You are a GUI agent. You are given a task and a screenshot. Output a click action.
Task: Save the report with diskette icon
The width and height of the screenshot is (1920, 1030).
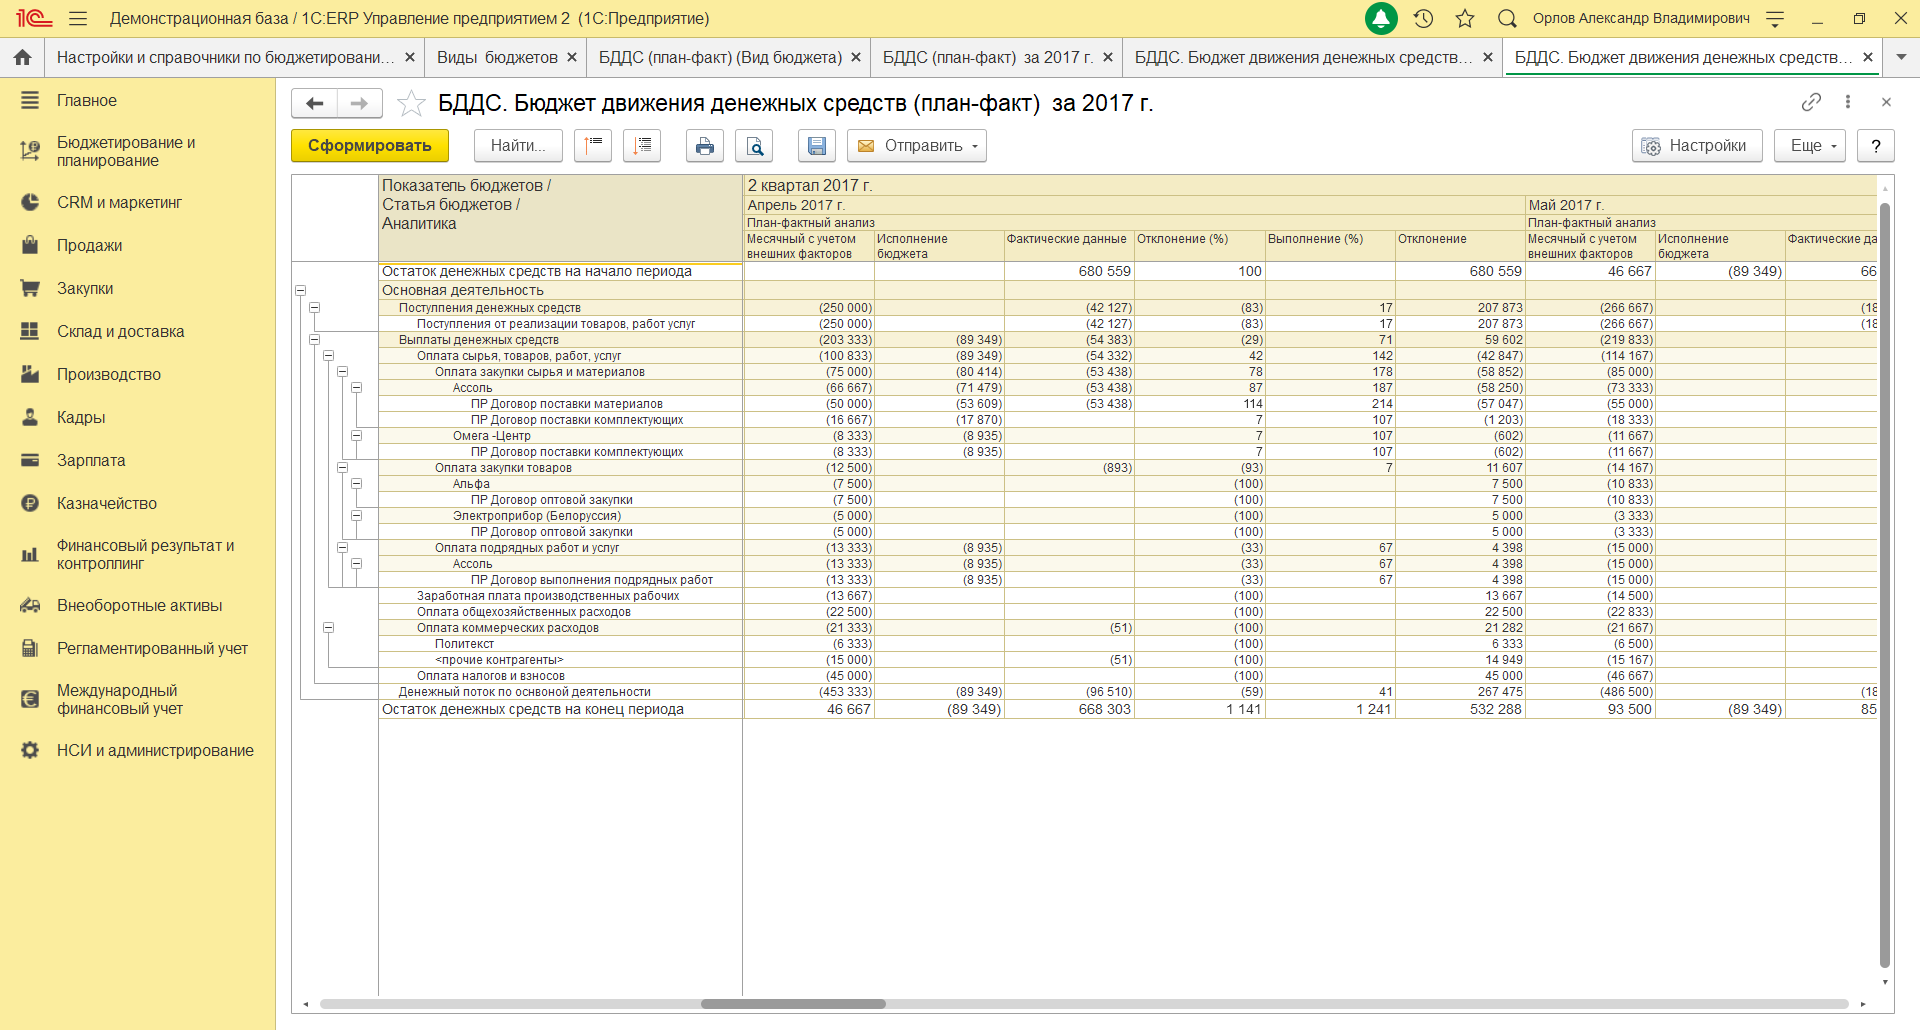click(x=817, y=145)
